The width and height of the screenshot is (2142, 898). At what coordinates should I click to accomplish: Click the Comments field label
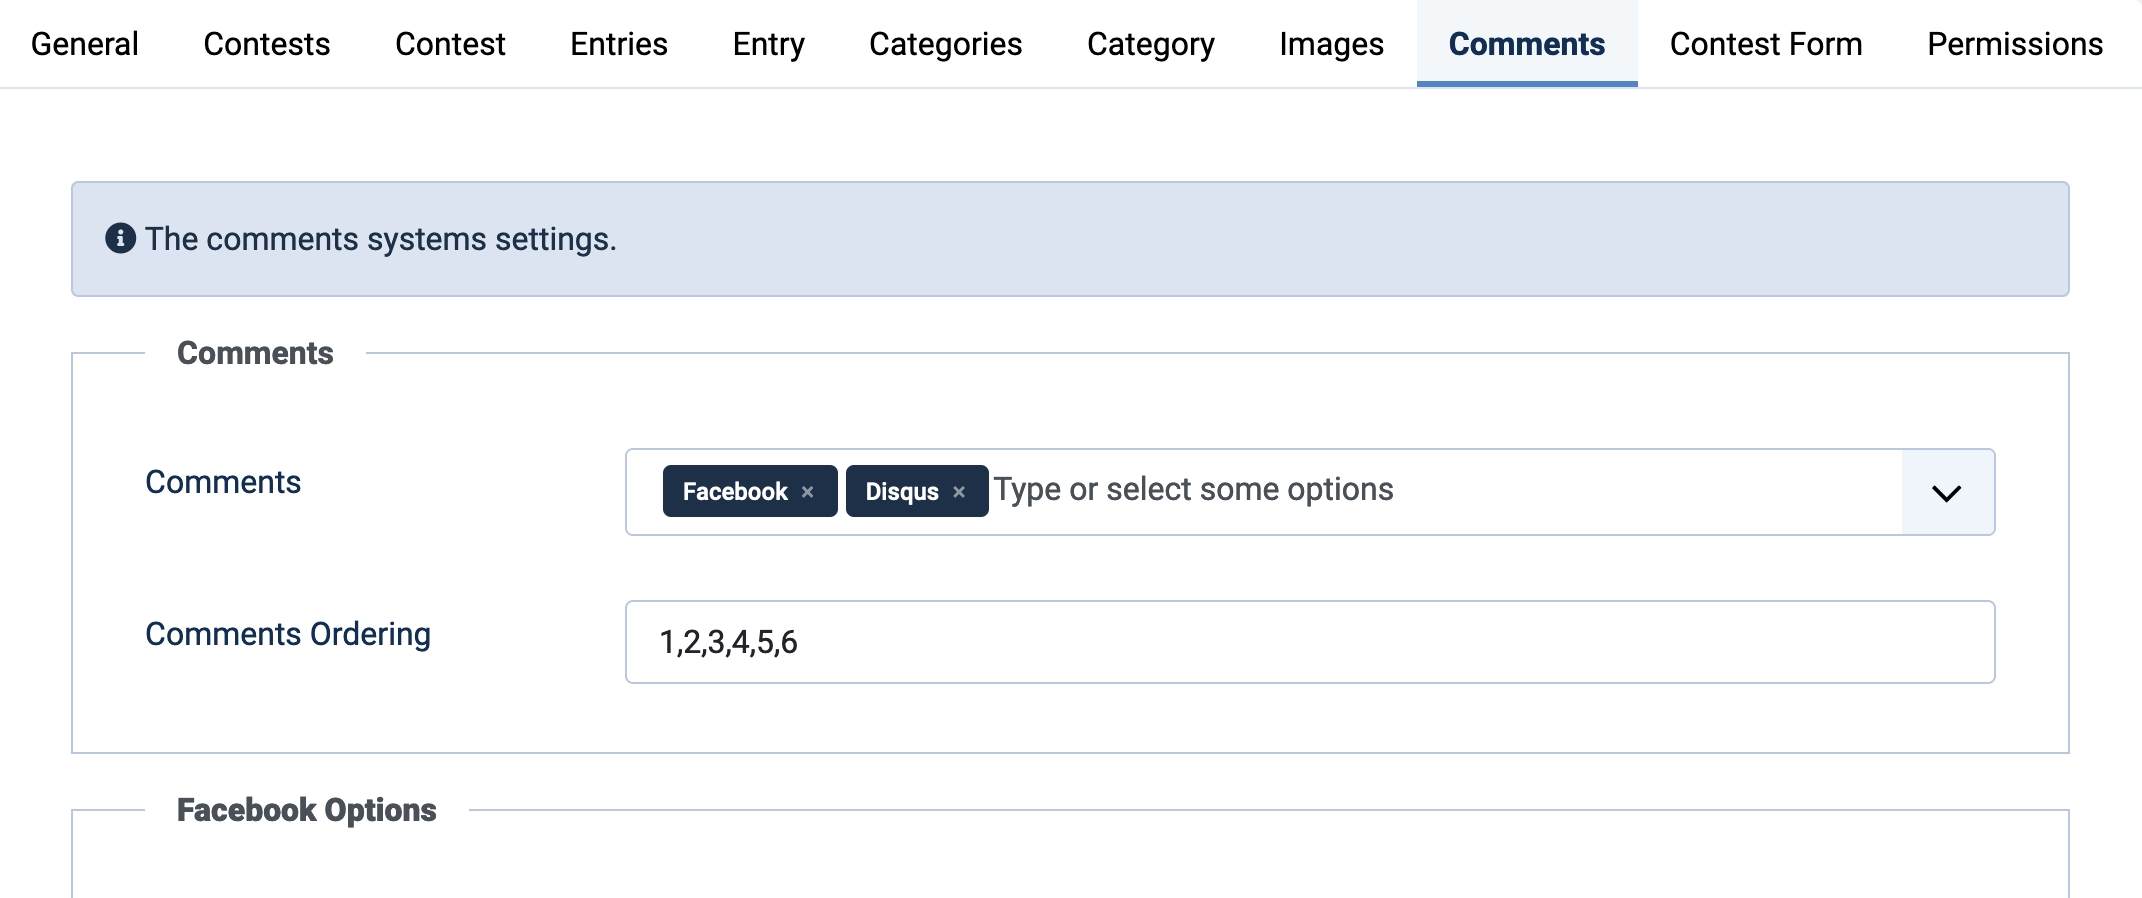pos(223,482)
